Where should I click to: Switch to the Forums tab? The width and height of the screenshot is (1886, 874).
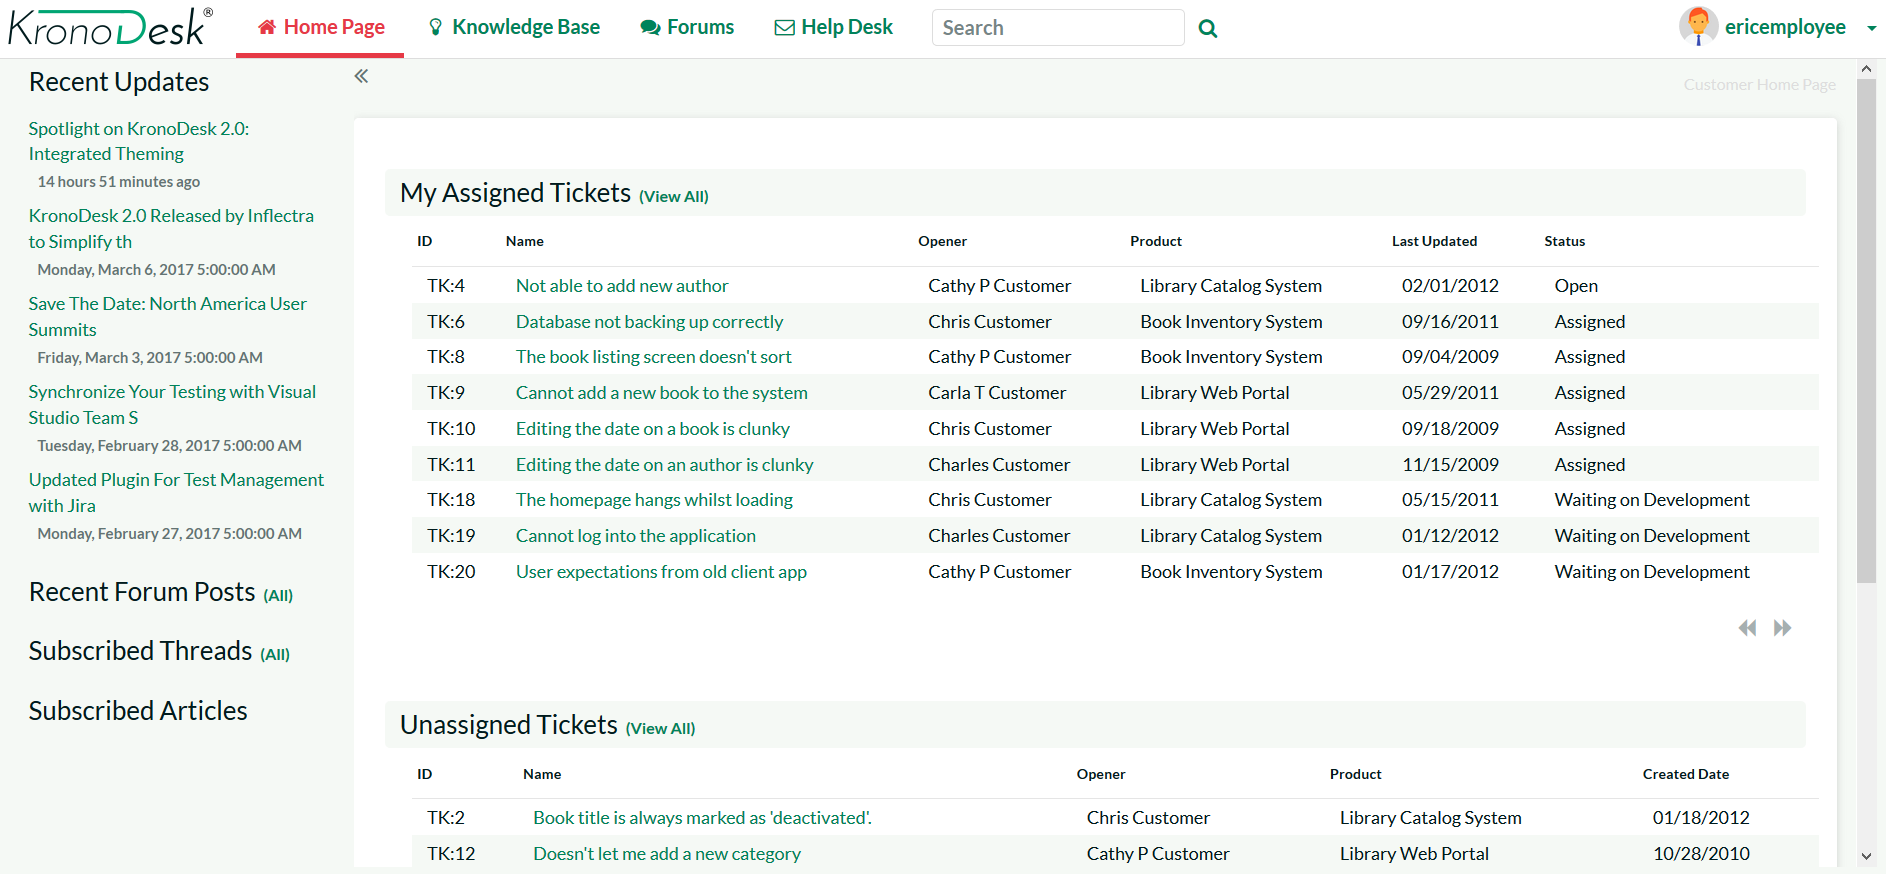pyautogui.click(x=687, y=28)
